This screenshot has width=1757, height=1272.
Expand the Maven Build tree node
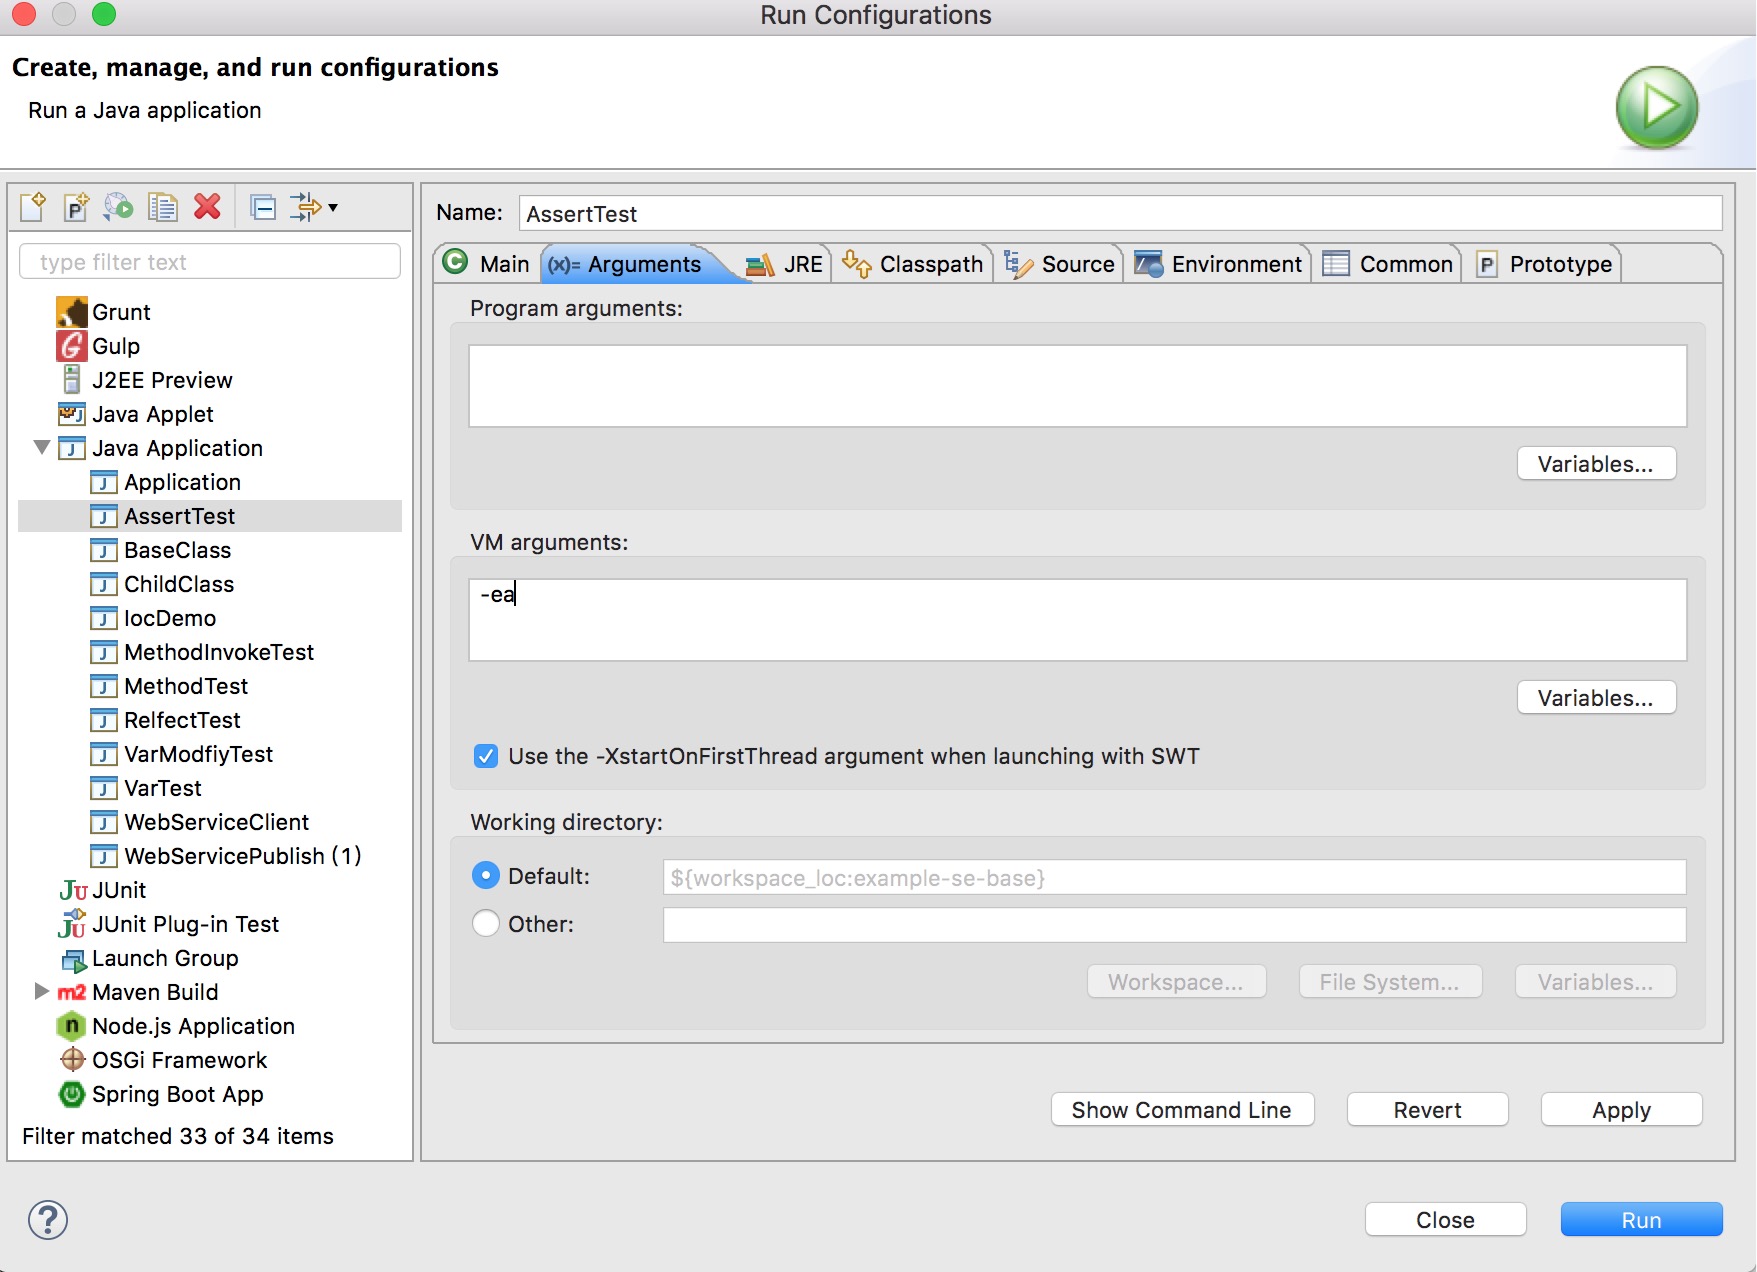pos(42,991)
